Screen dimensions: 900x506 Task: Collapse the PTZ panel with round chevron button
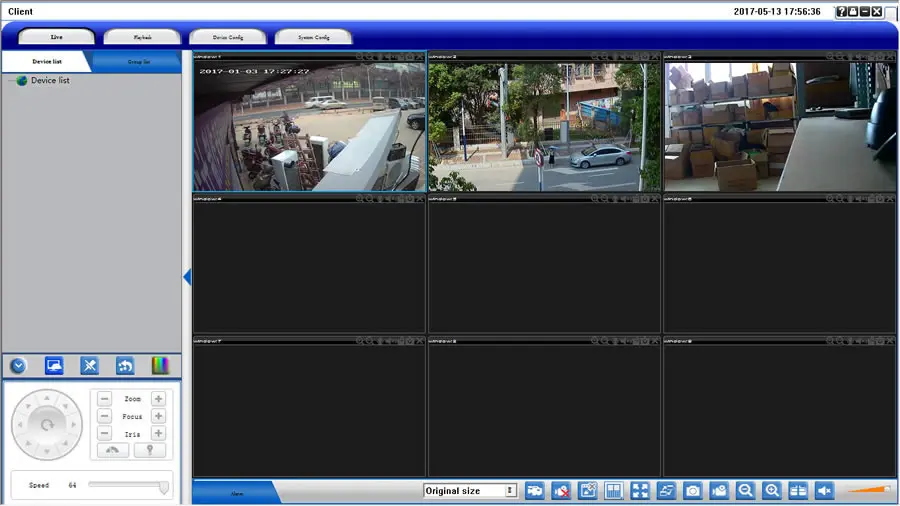click(18, 366)
